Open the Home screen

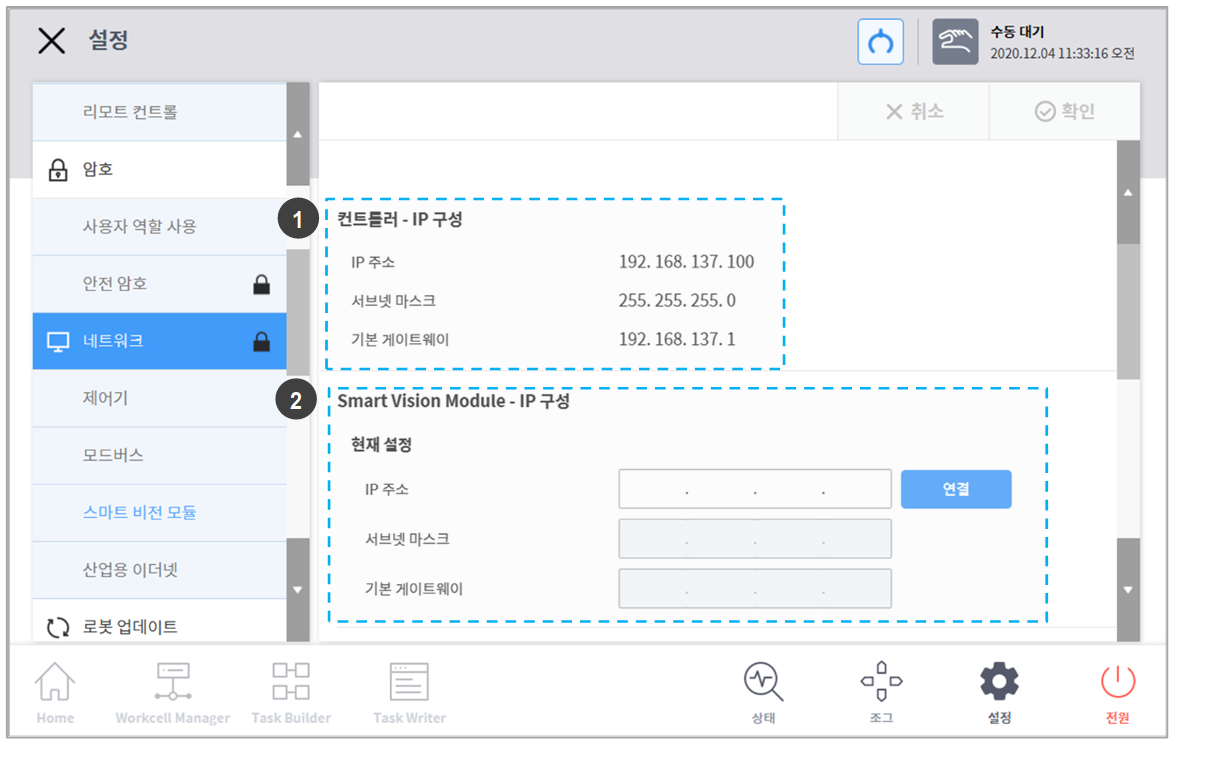55,693
